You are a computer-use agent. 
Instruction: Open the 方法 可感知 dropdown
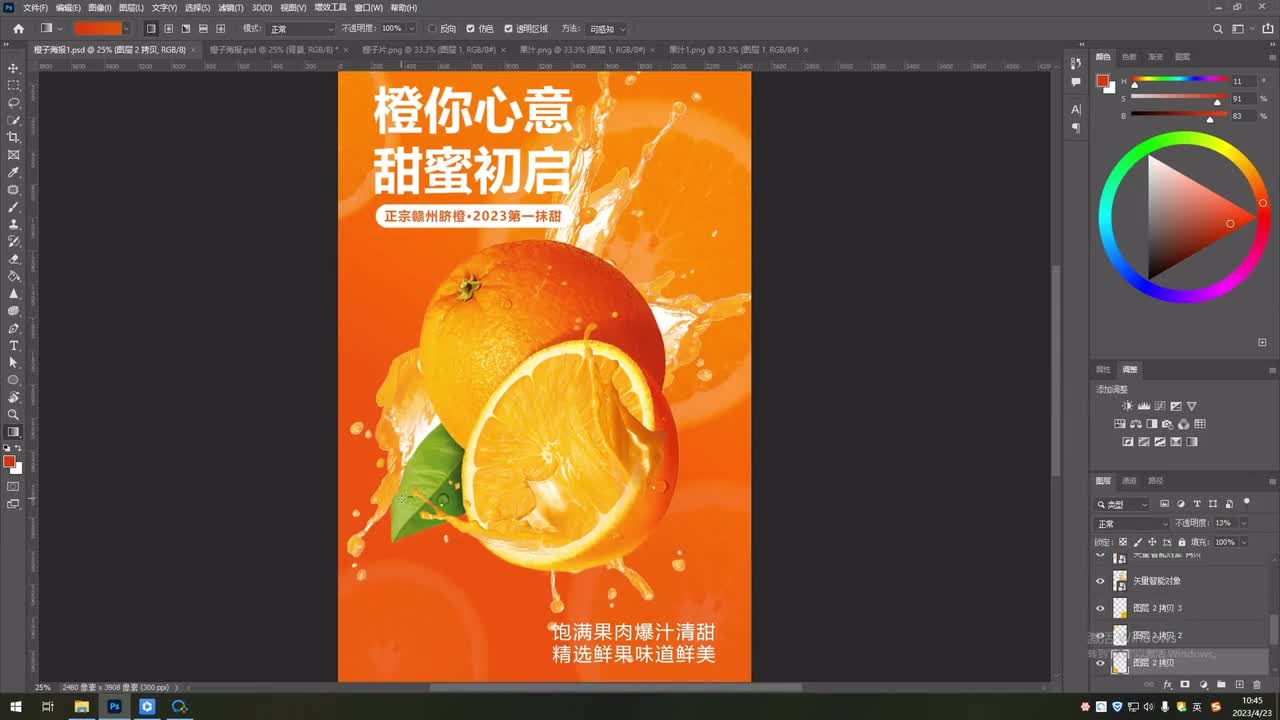pyautogui.click(x=607, y=29)
